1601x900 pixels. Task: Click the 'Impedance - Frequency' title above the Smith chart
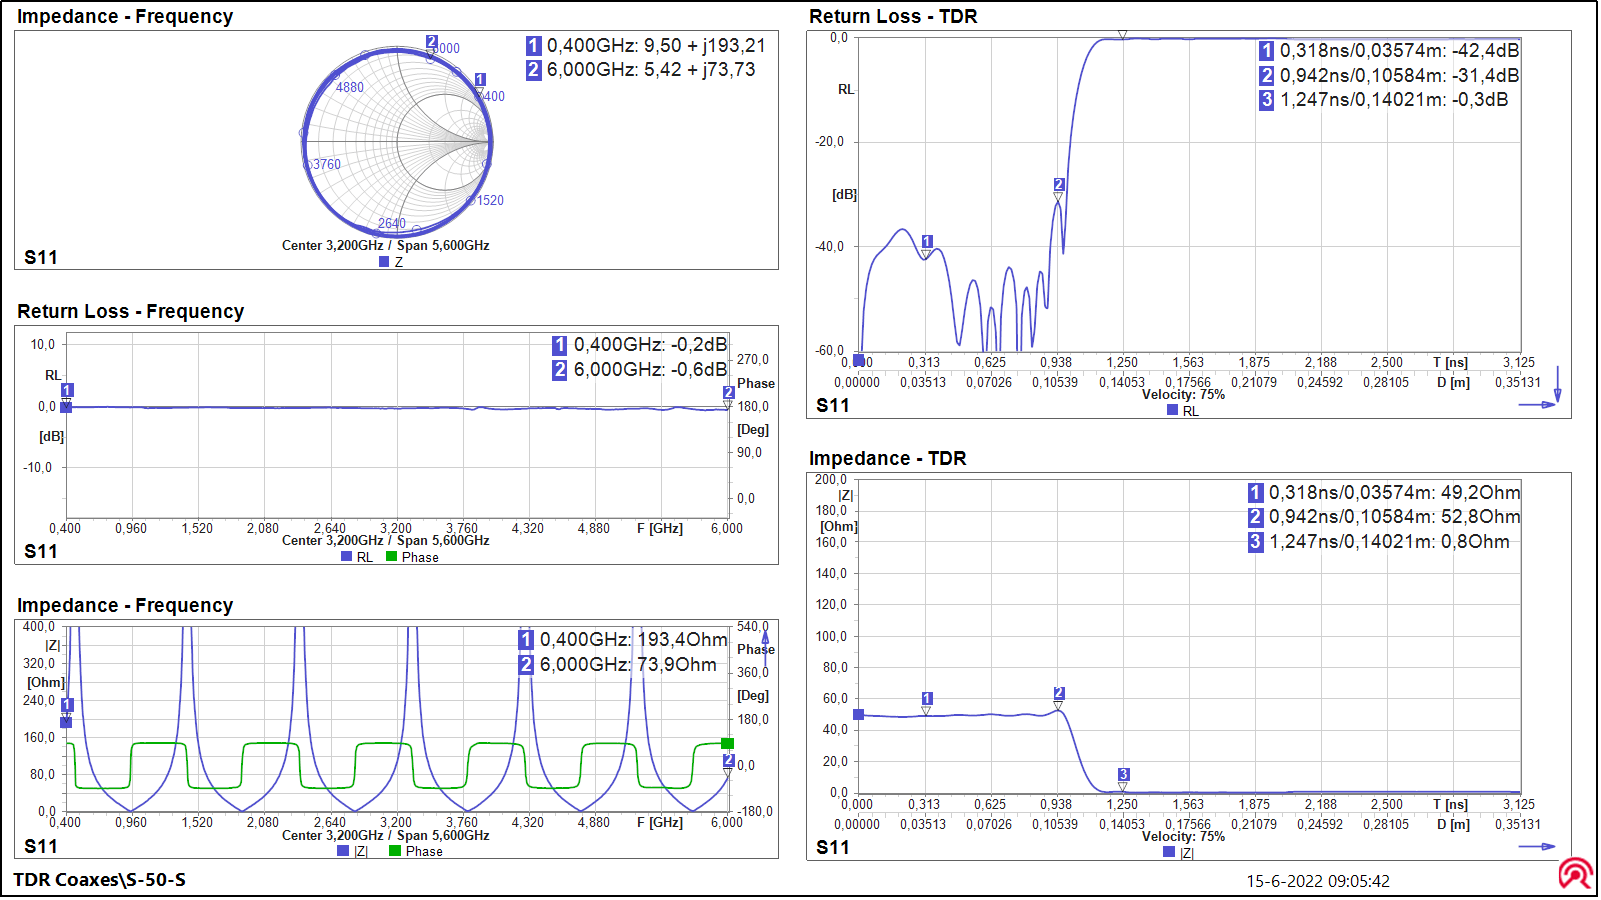125,16
